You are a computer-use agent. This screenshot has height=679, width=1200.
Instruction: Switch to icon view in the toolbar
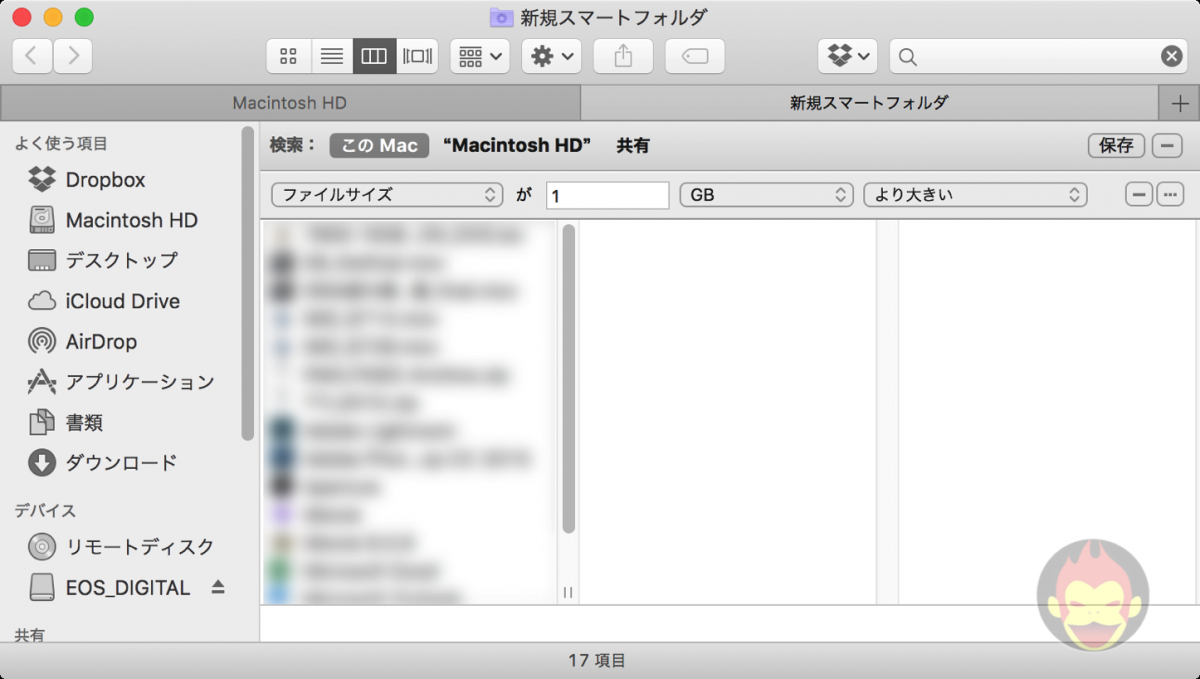point(288,56)
